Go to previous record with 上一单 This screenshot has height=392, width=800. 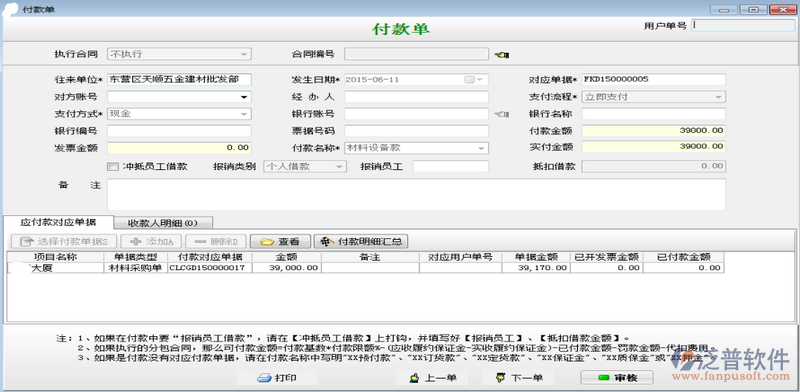pos(432,378)
